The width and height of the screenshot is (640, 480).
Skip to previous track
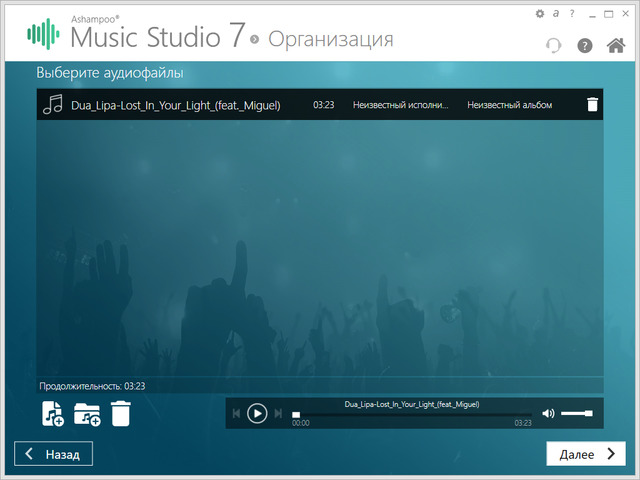236,413
